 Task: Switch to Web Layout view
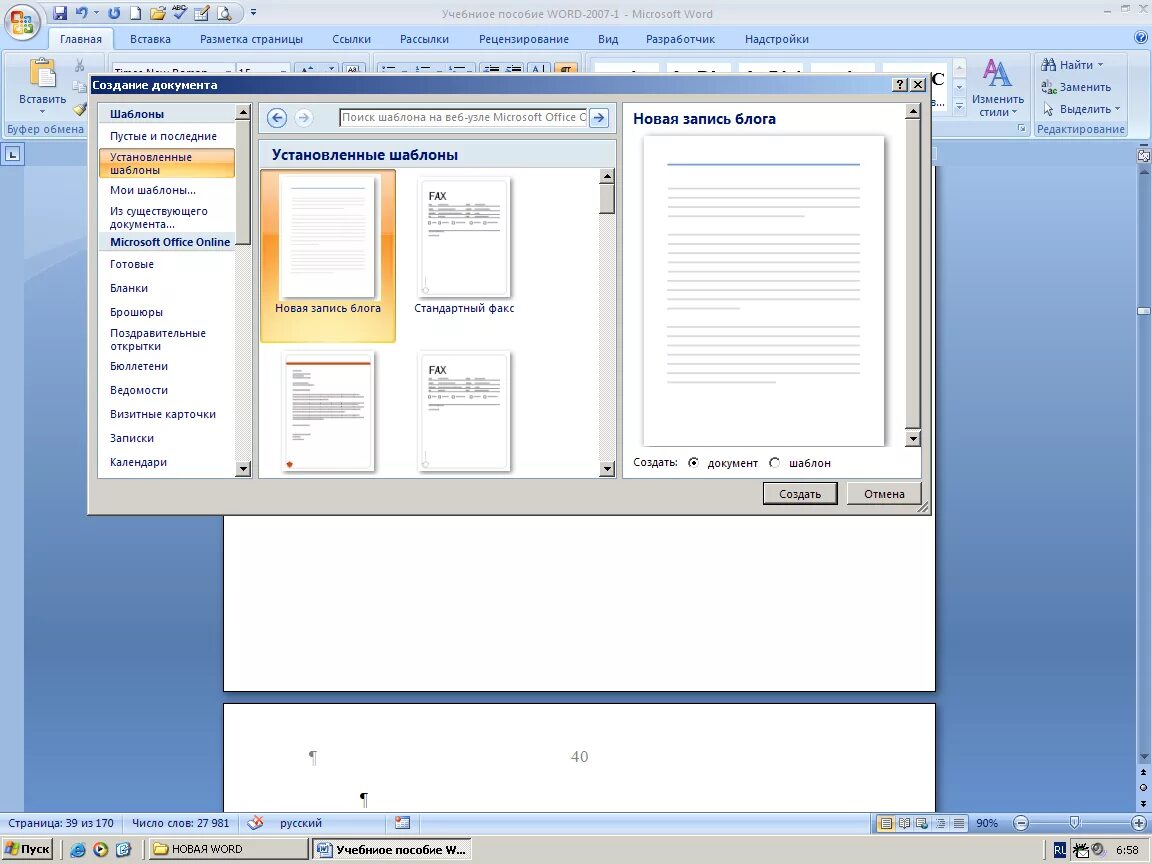921,823
